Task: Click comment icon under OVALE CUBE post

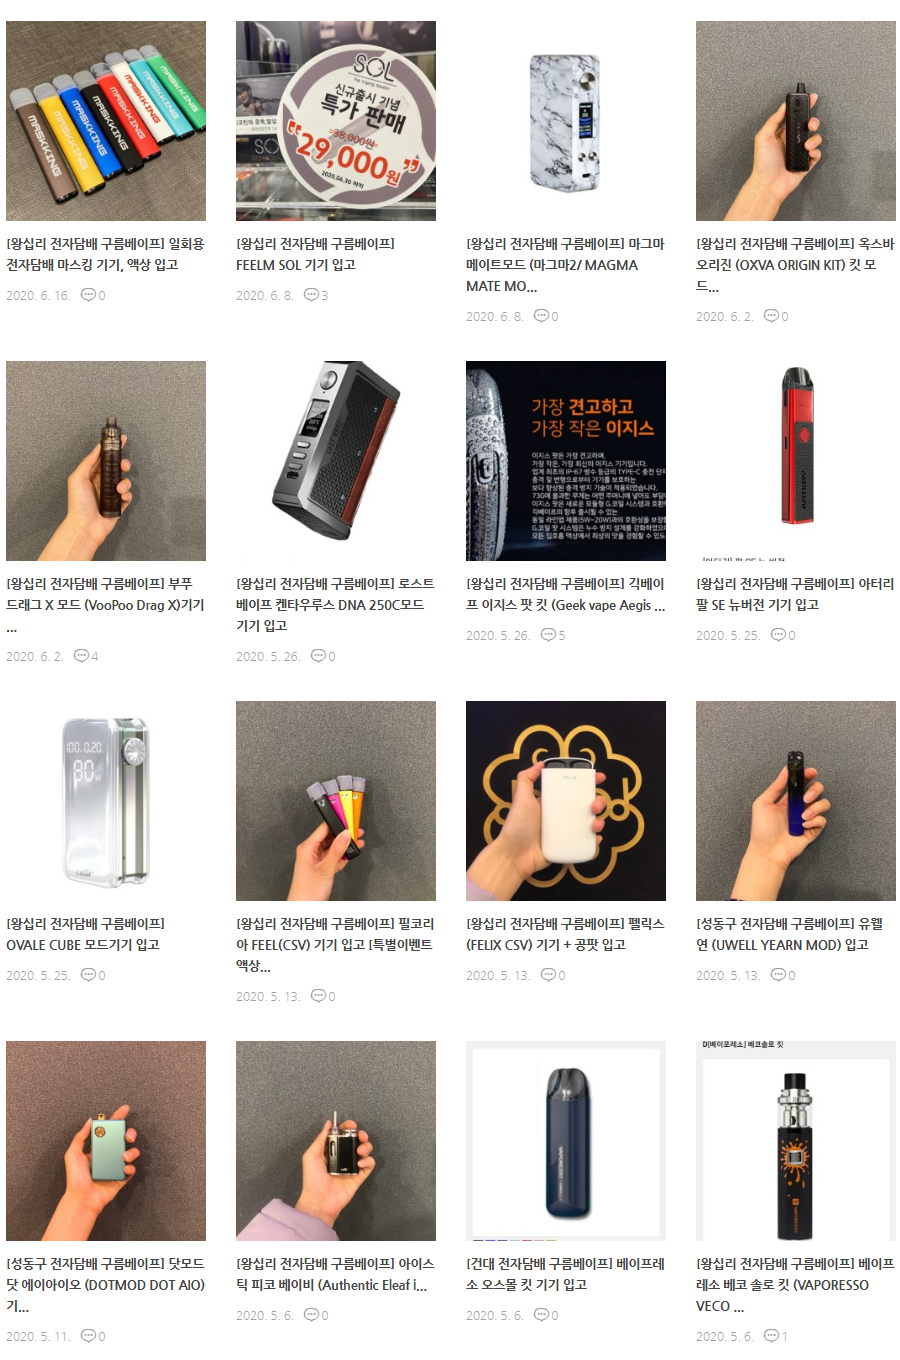Action: pos(88,975)
